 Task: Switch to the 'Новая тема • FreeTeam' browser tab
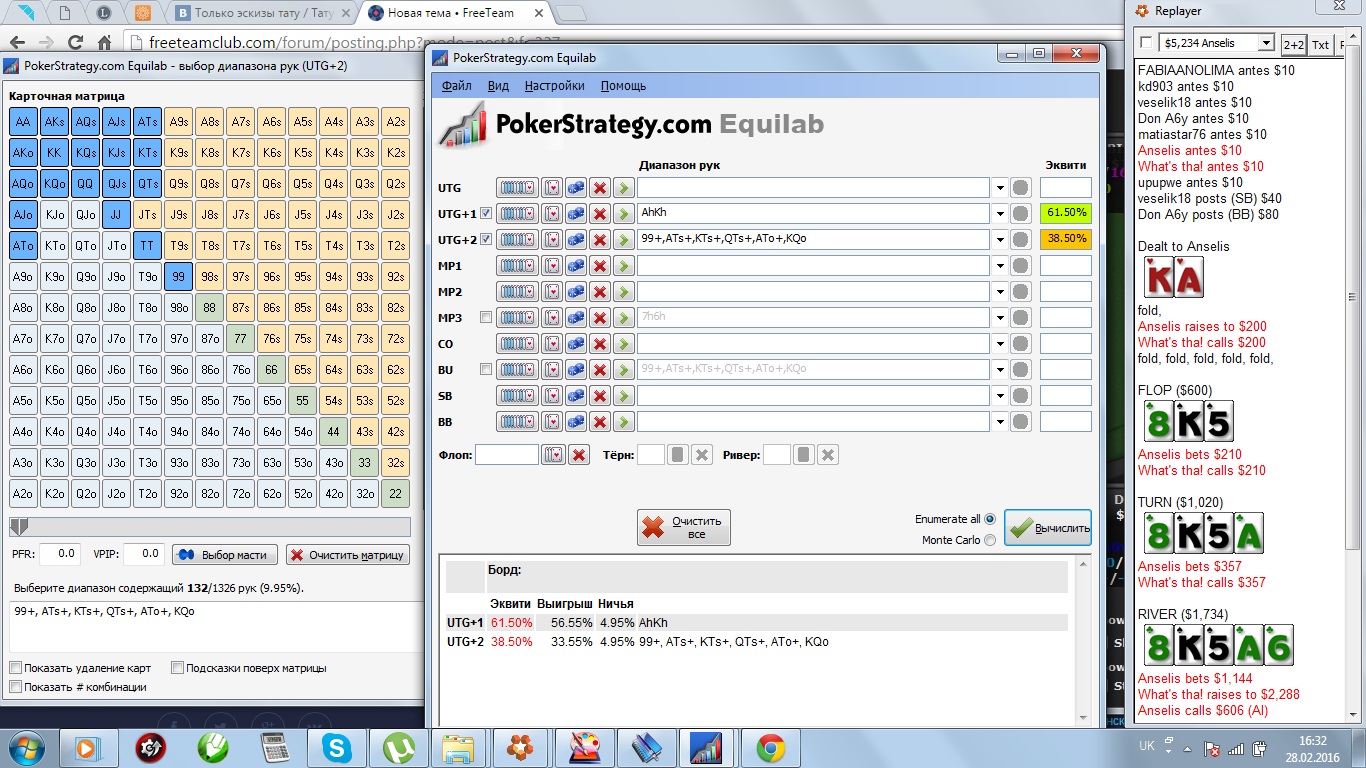pyautogui.click(x=453, y=13)
